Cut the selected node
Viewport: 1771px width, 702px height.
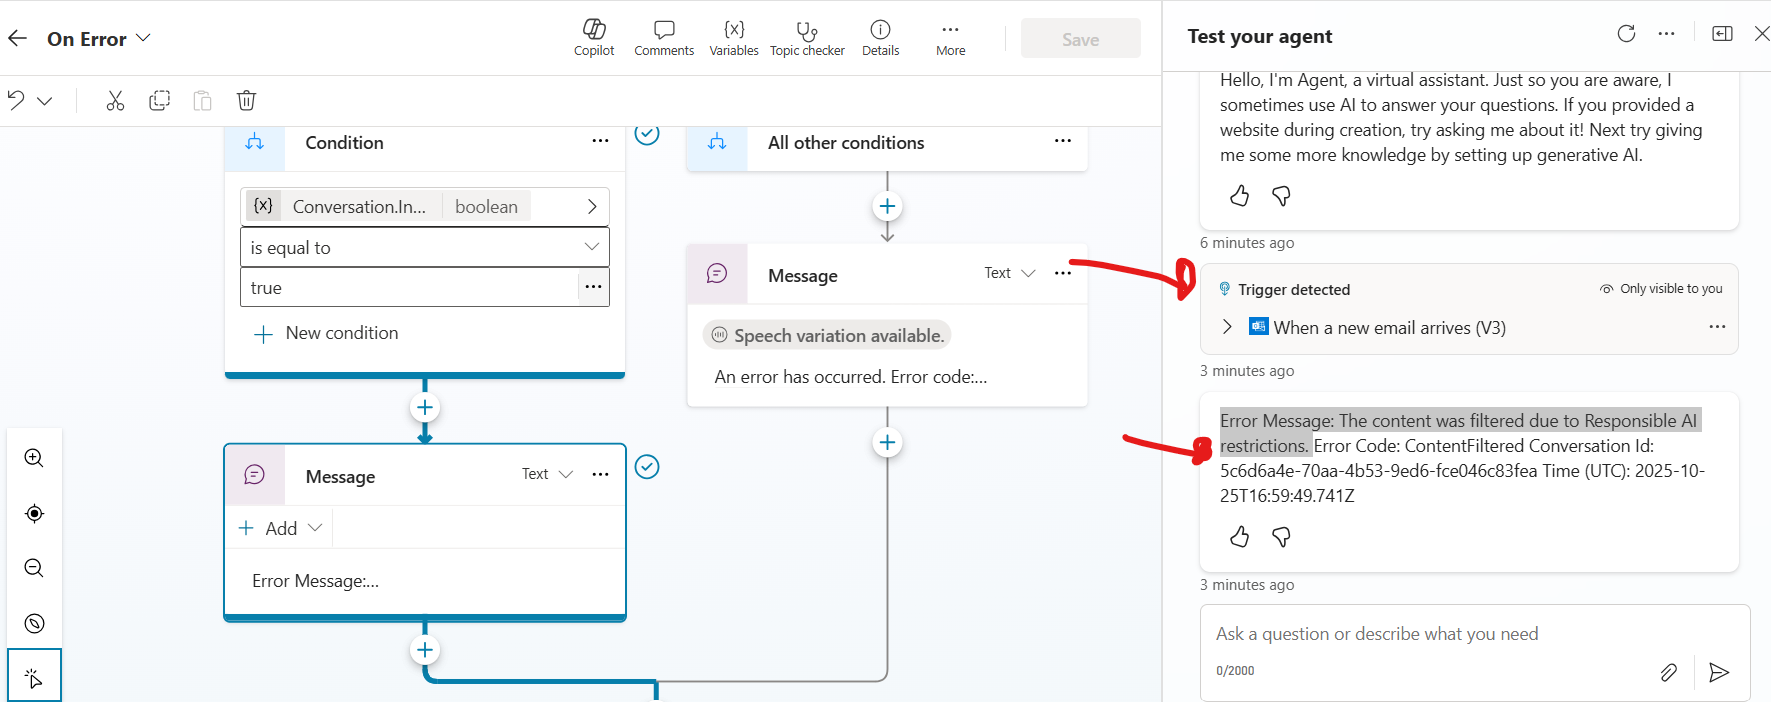[x=115, y=100]
